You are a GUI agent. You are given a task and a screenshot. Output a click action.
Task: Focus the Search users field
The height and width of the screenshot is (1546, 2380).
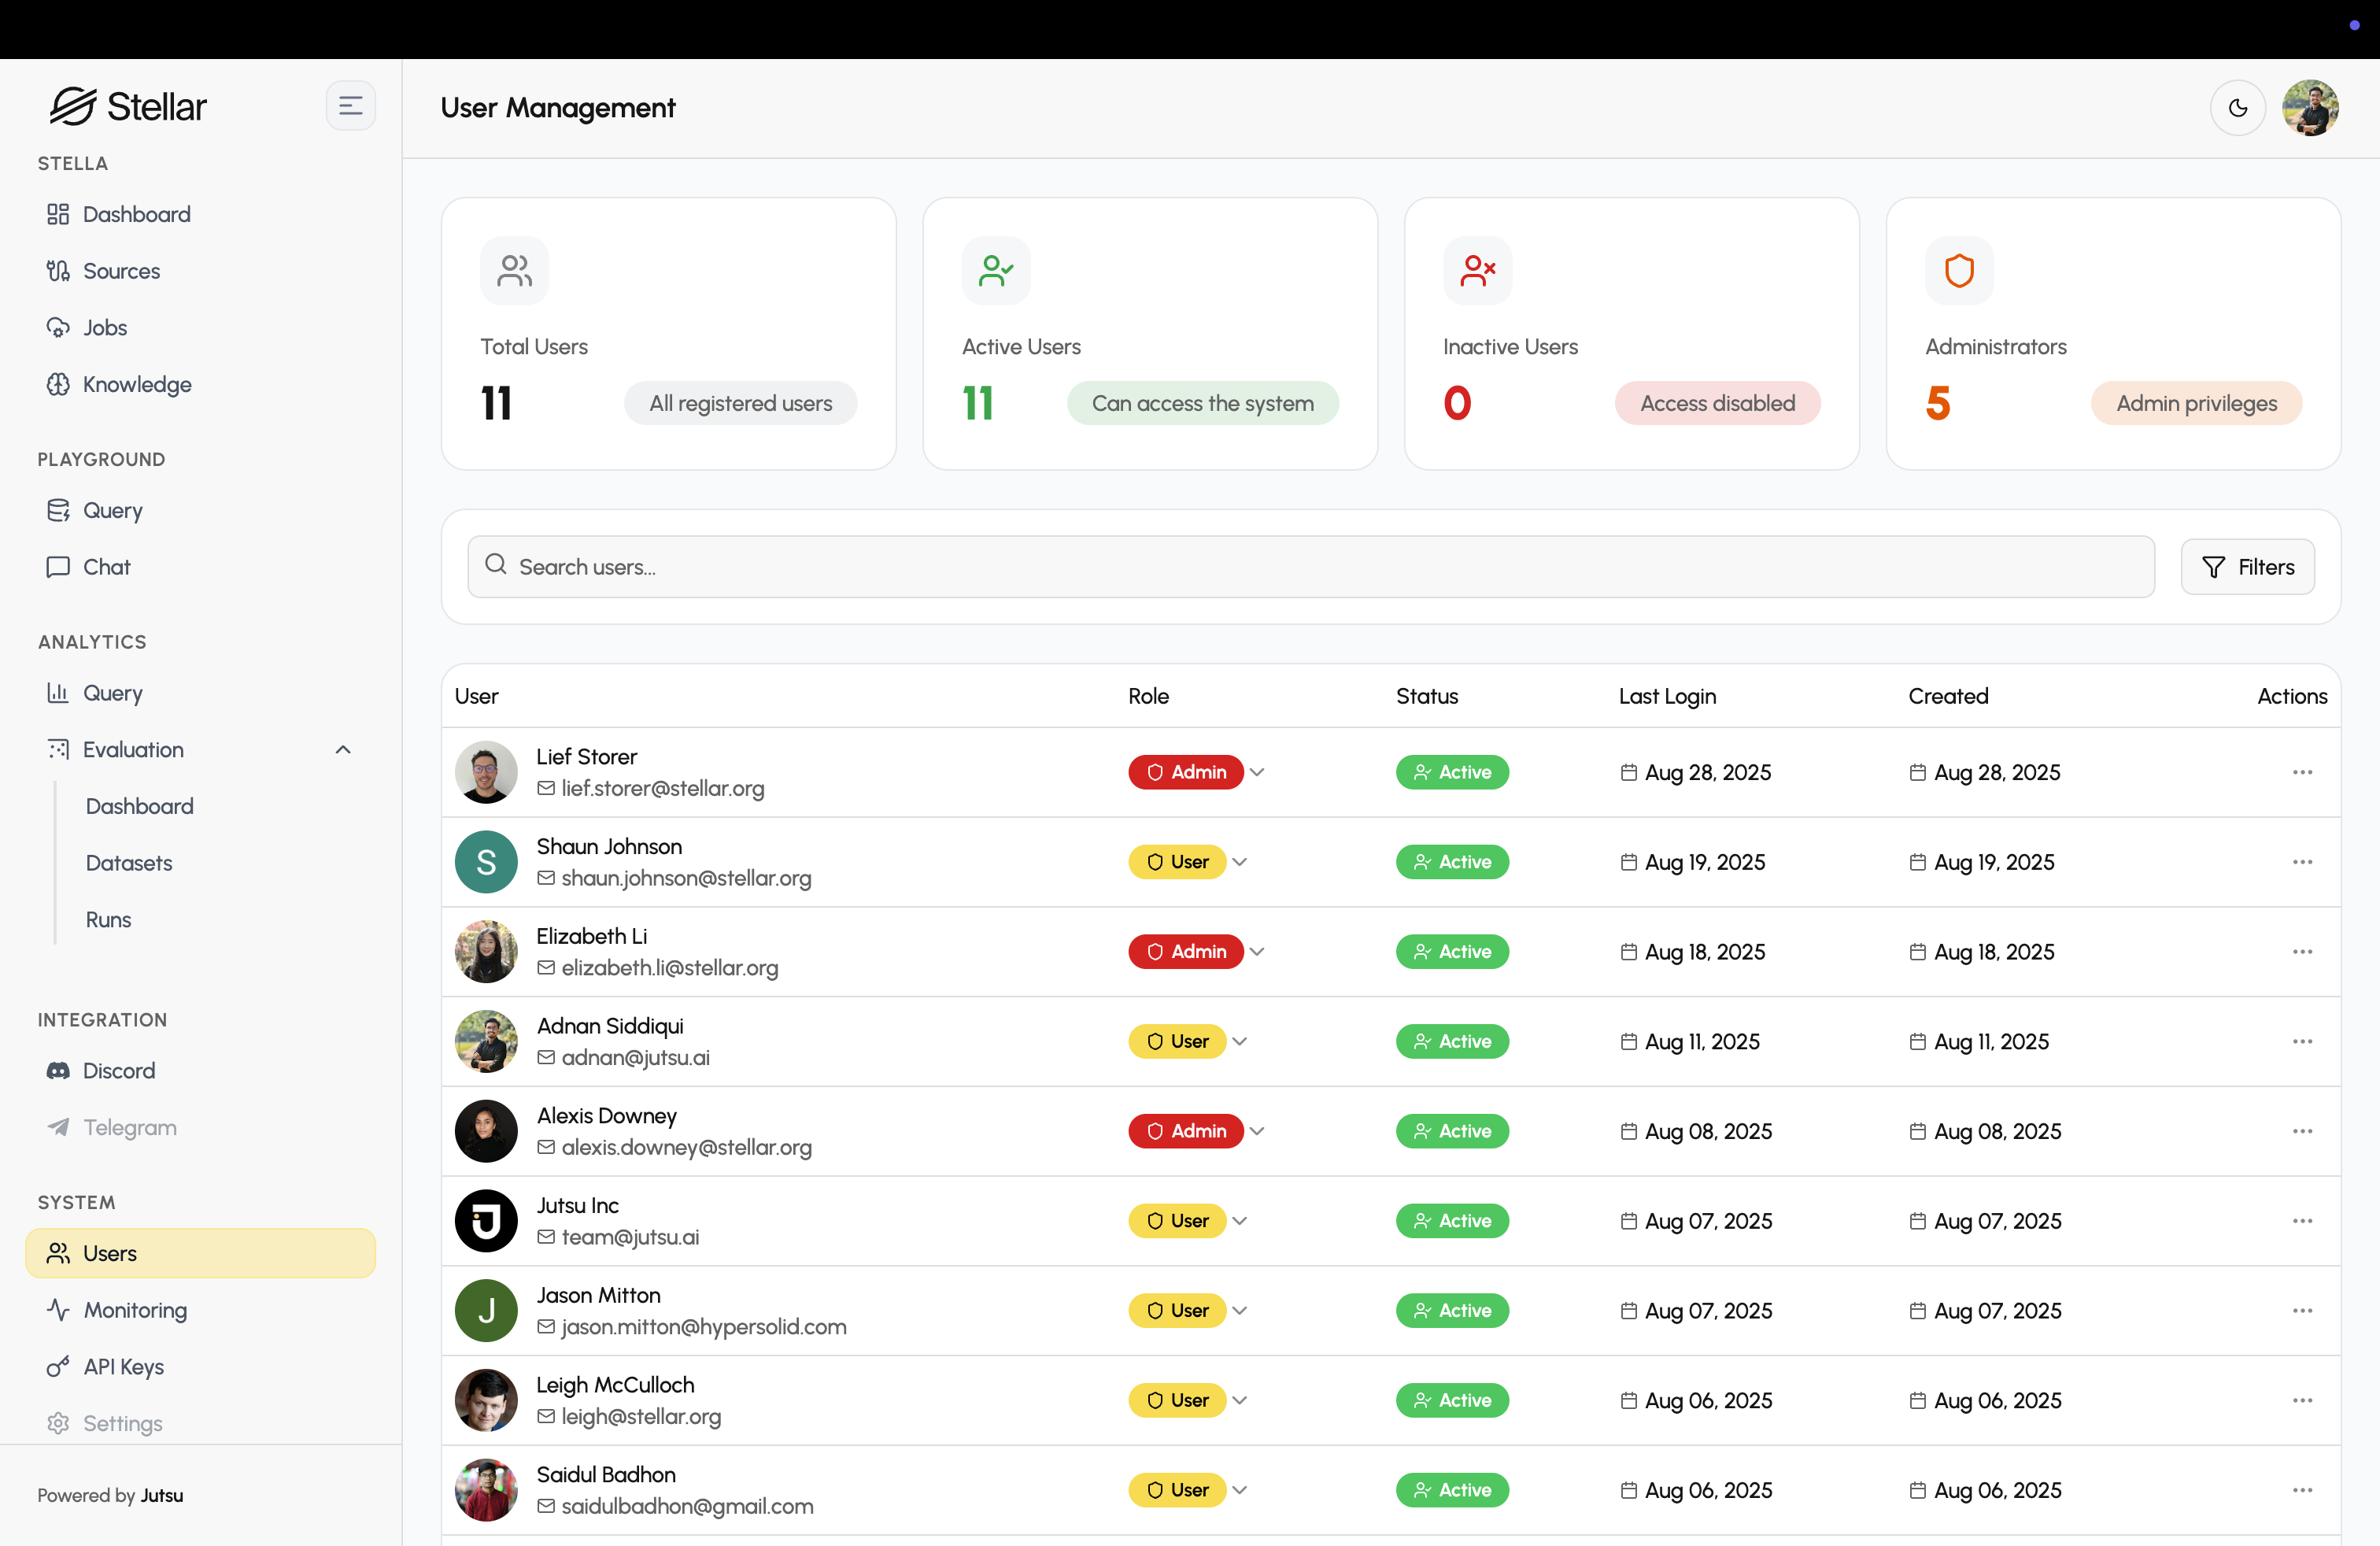click(1310, 567)
